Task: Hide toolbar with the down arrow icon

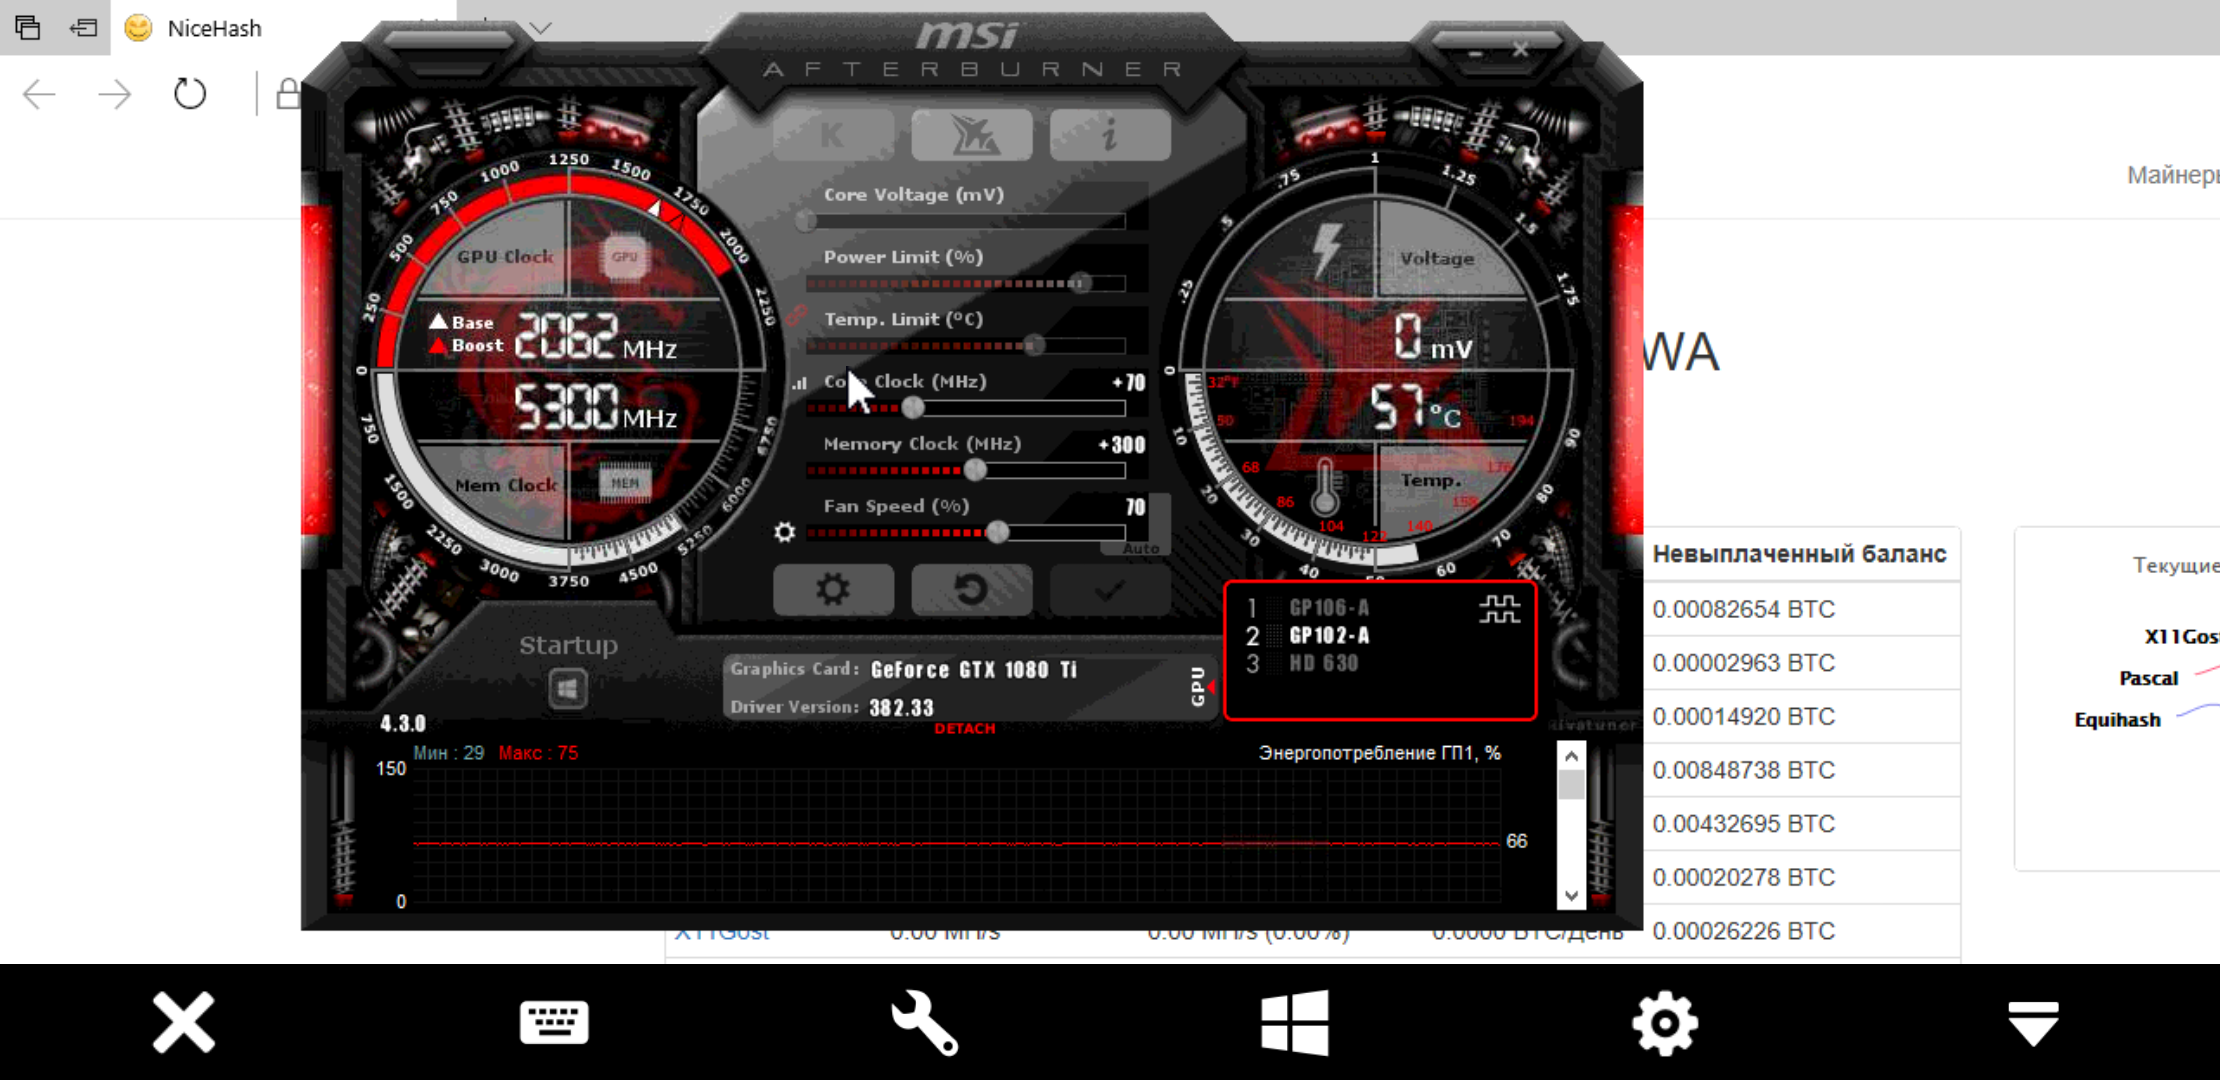Action: tap(2033, 1022)
